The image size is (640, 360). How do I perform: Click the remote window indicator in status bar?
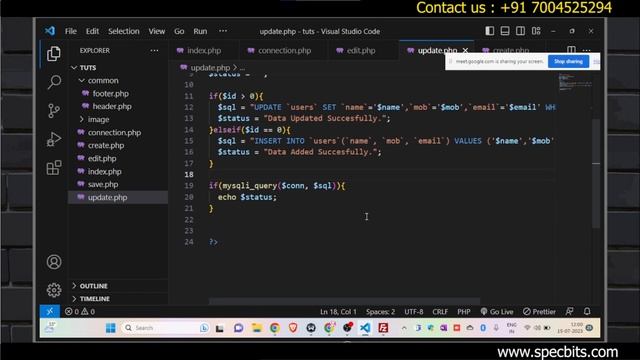click(50, 311)
